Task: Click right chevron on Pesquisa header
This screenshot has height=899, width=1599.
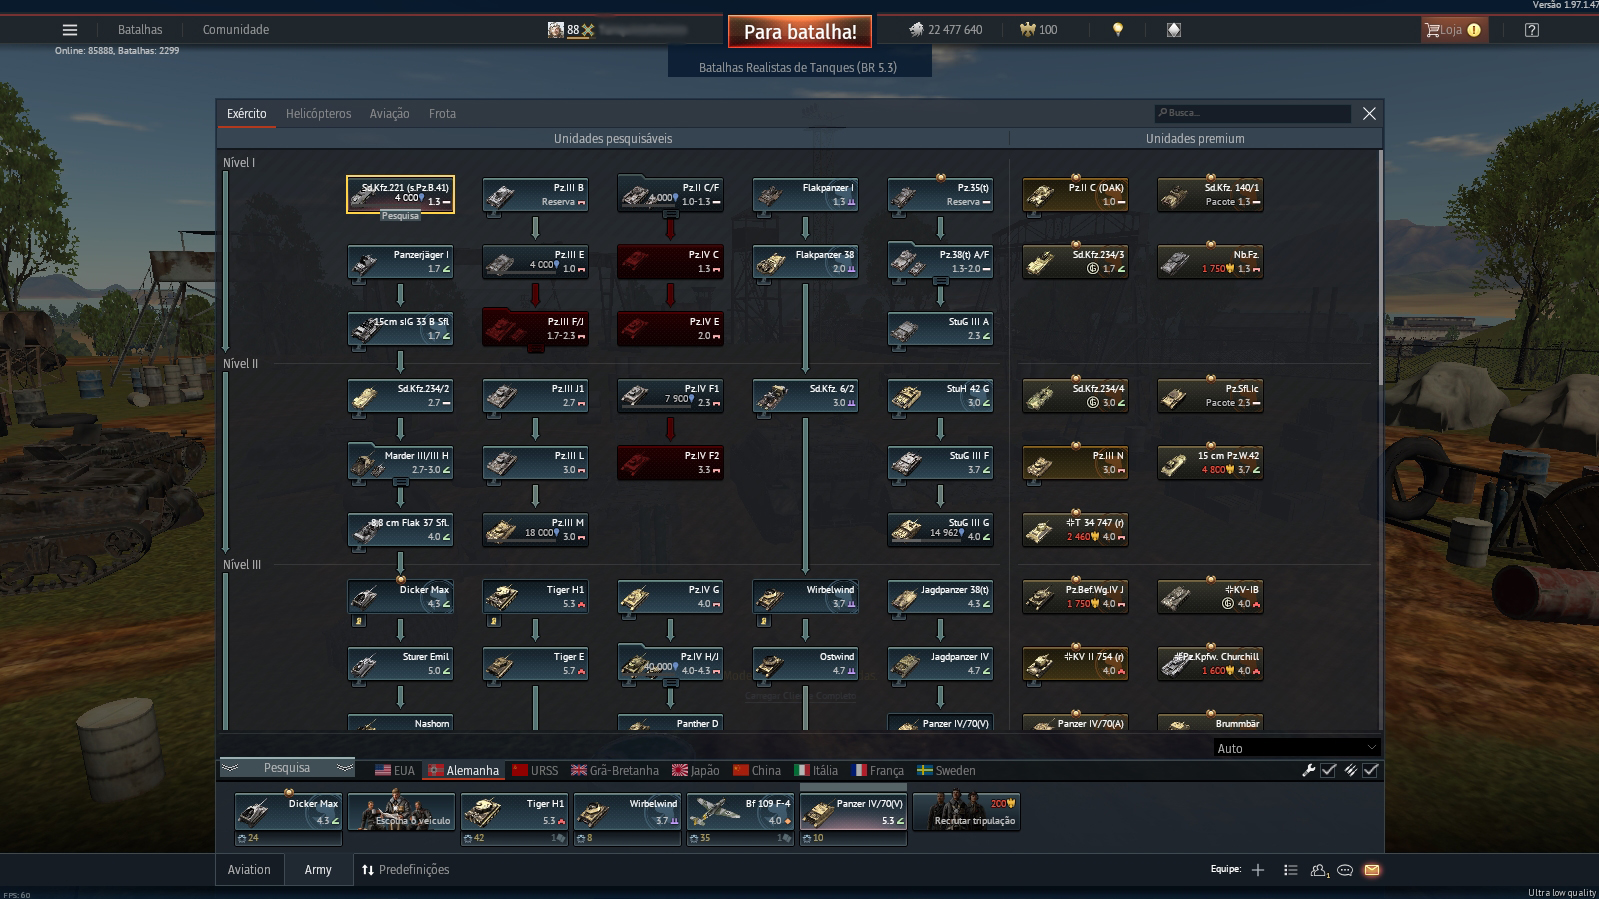Action: tap(345, 768)
